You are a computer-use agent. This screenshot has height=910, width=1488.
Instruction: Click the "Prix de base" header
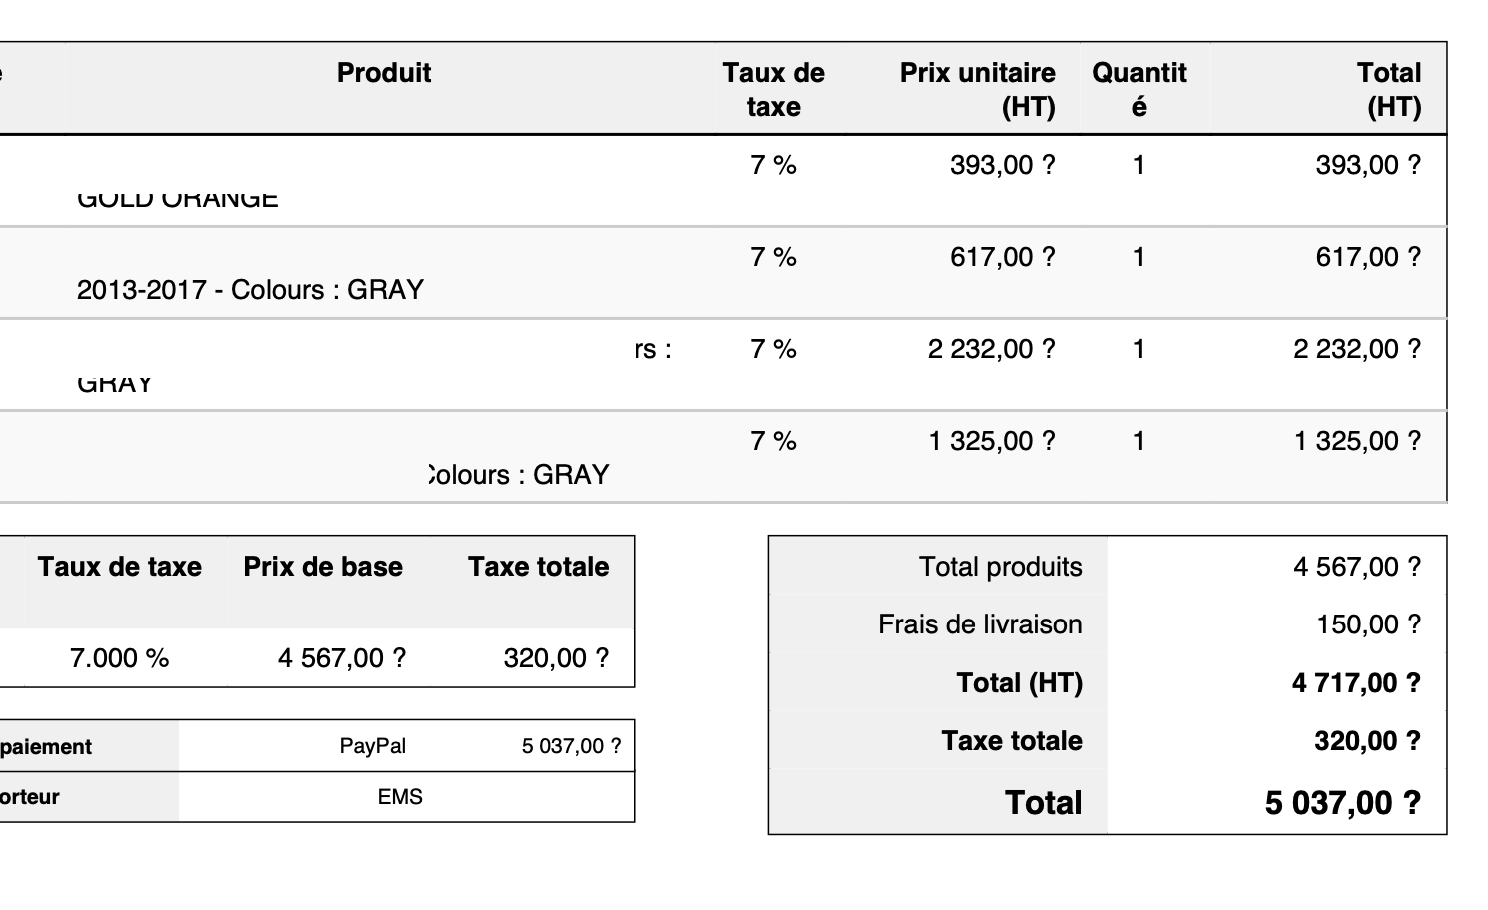click(x=323, y=567)
